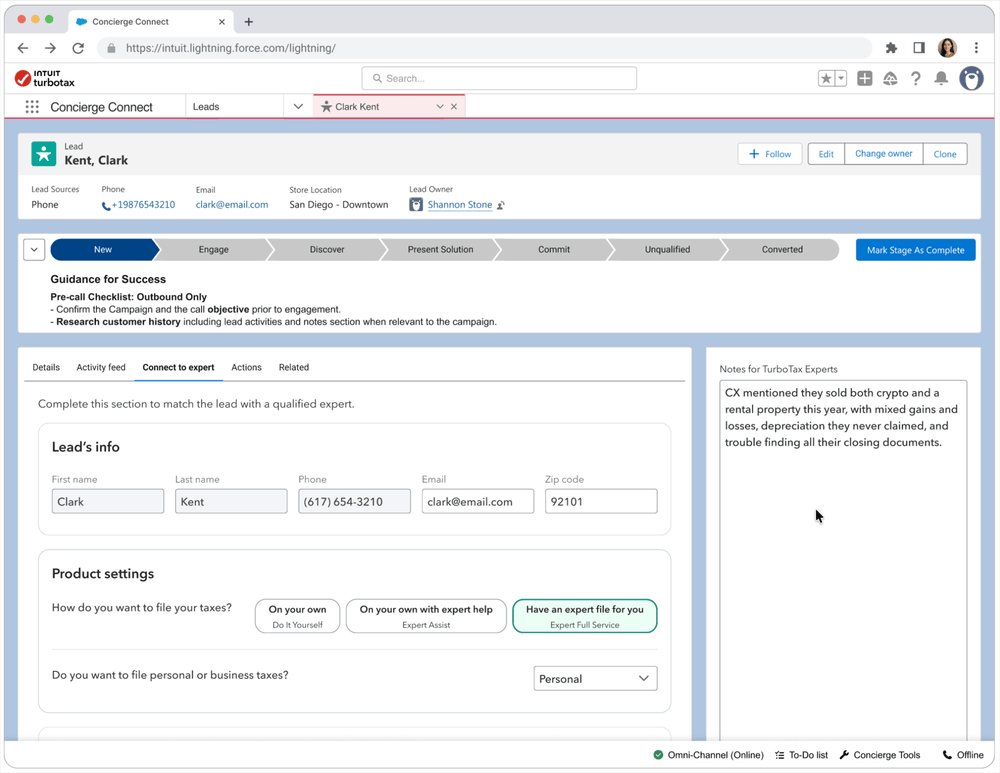Select the Engage stage in the path

pyautogui.click(x=213, y=249)
